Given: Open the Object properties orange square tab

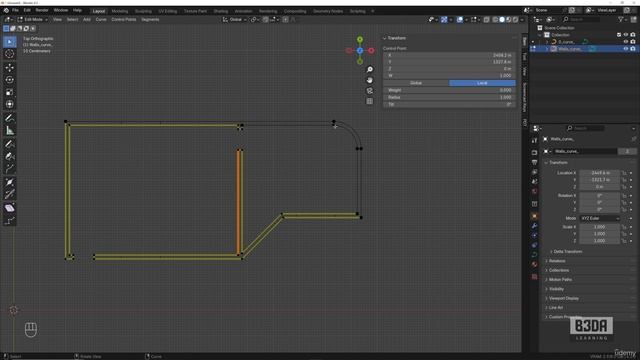Looking at the screenshot, I should tap(534, 216).
